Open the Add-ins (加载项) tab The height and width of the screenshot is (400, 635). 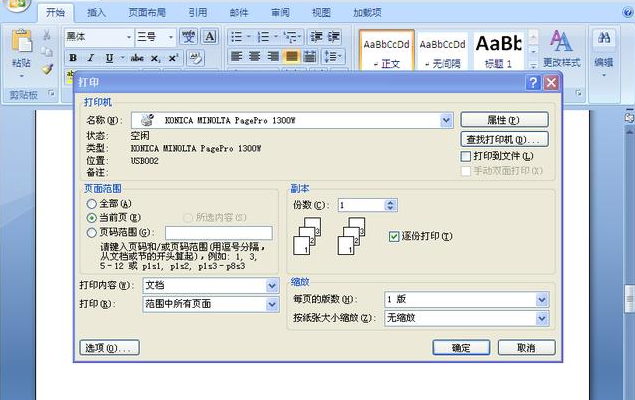367,13
